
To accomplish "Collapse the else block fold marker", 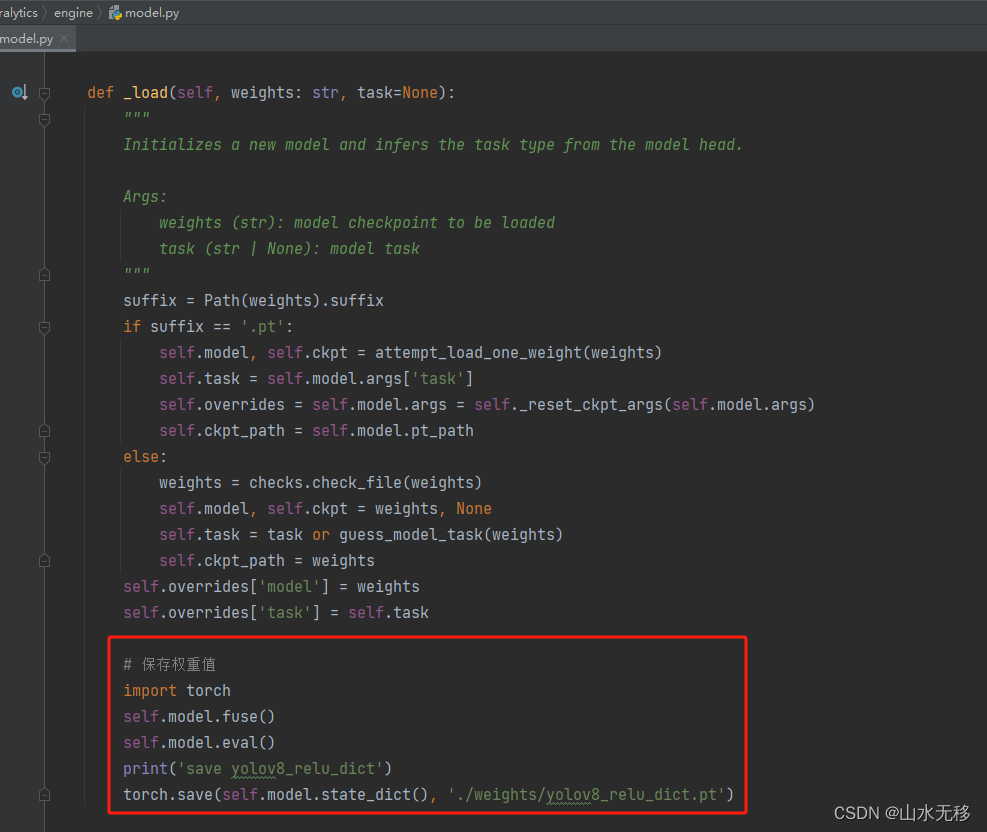I will [45, 457].
